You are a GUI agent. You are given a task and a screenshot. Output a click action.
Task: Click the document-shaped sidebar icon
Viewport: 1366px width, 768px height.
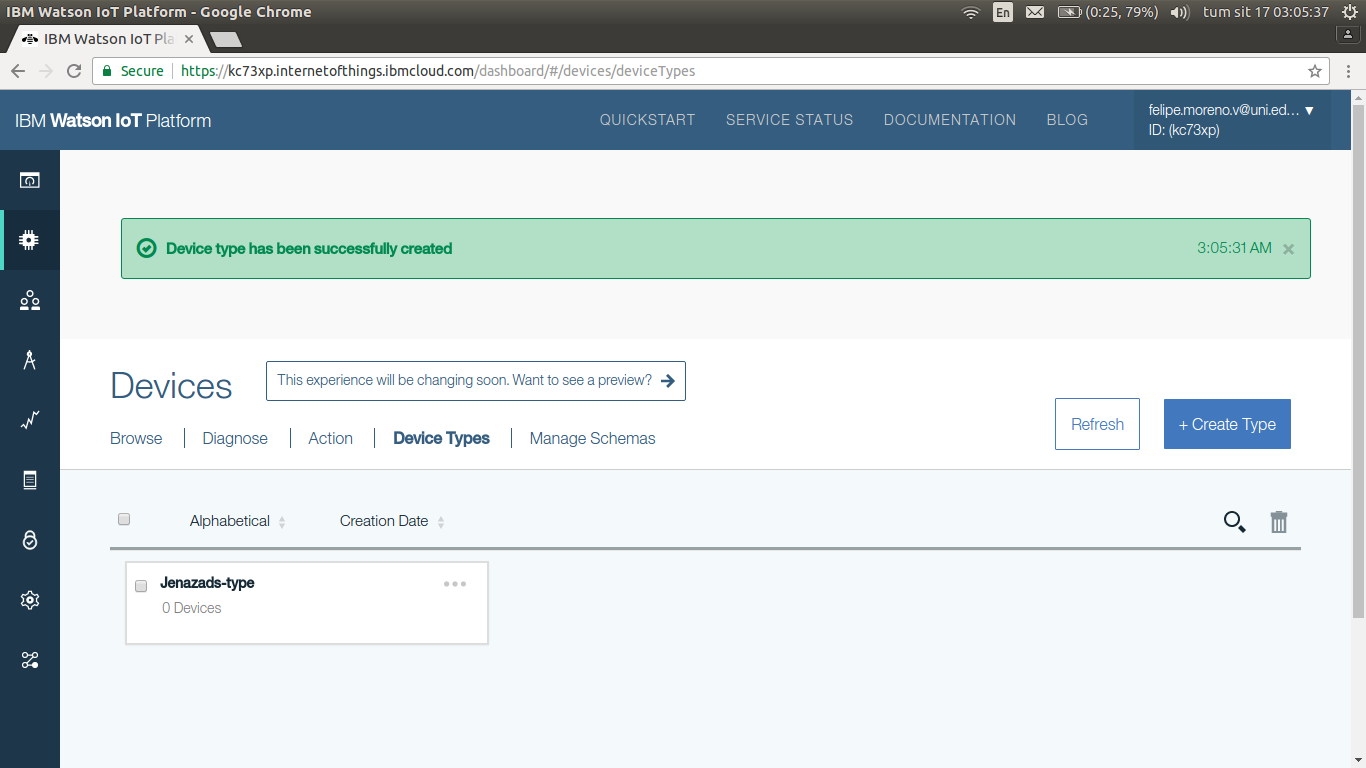pyautogui.click(x=30, y=480)
